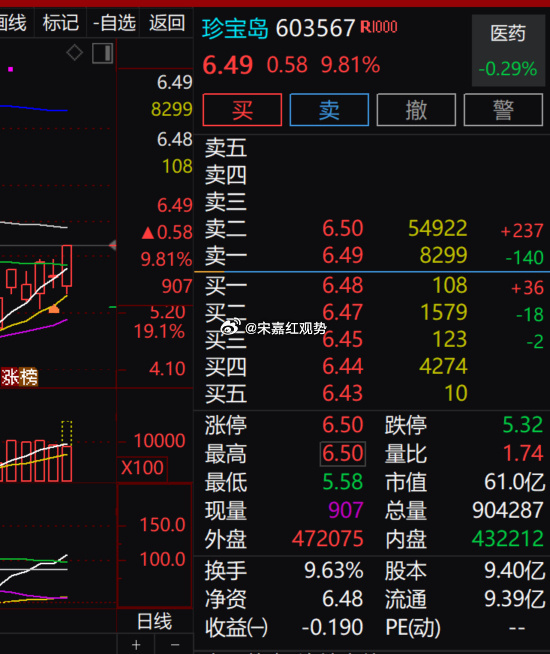The height and width of the screenshot is (654, 550).
Task: Click the 10000 volume axis label
Action: point(159,441)
